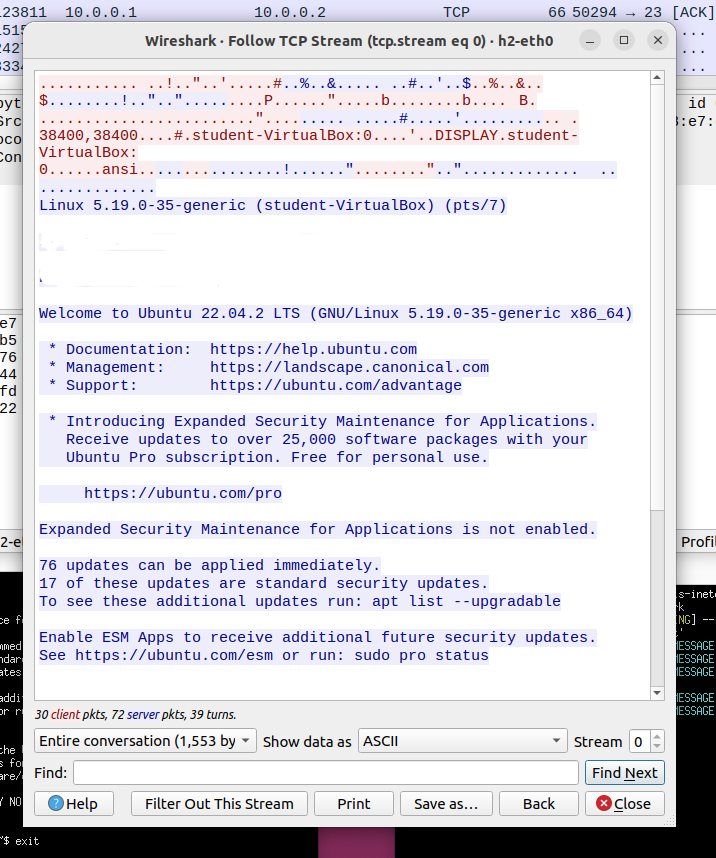Click the 'exit' command in the terminal
The width and height of the screenshot is (716, 858).
[27, 841]
